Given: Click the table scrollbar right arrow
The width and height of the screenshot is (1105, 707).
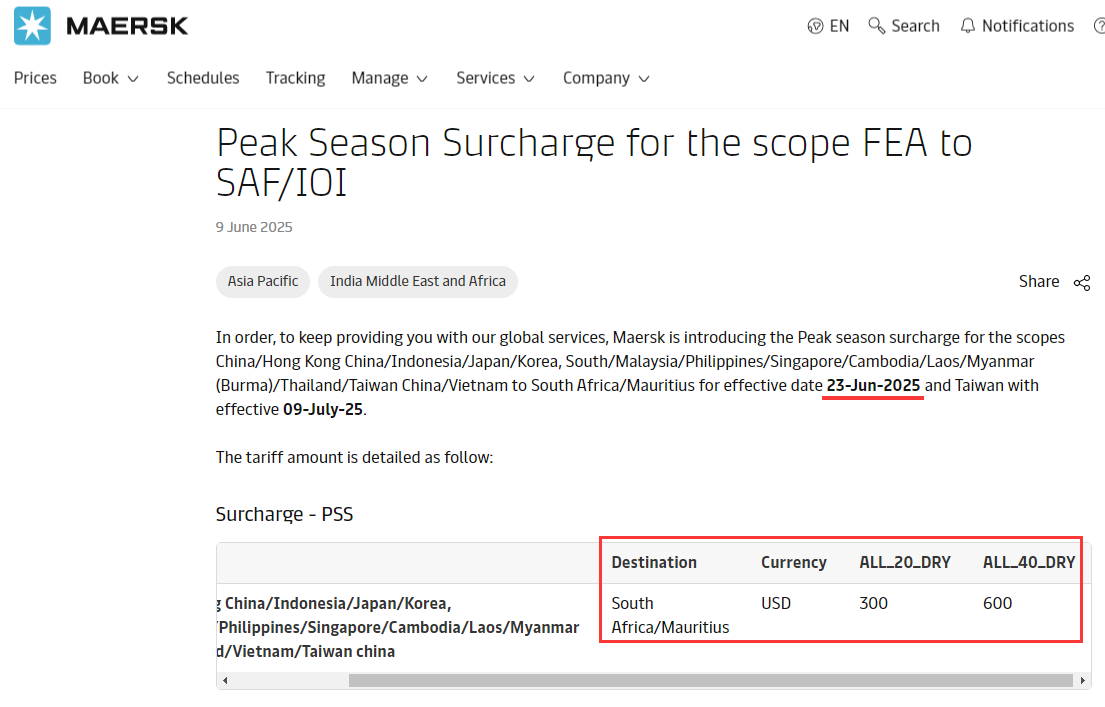Looking at the screenshot, I should pos(1083,681).
